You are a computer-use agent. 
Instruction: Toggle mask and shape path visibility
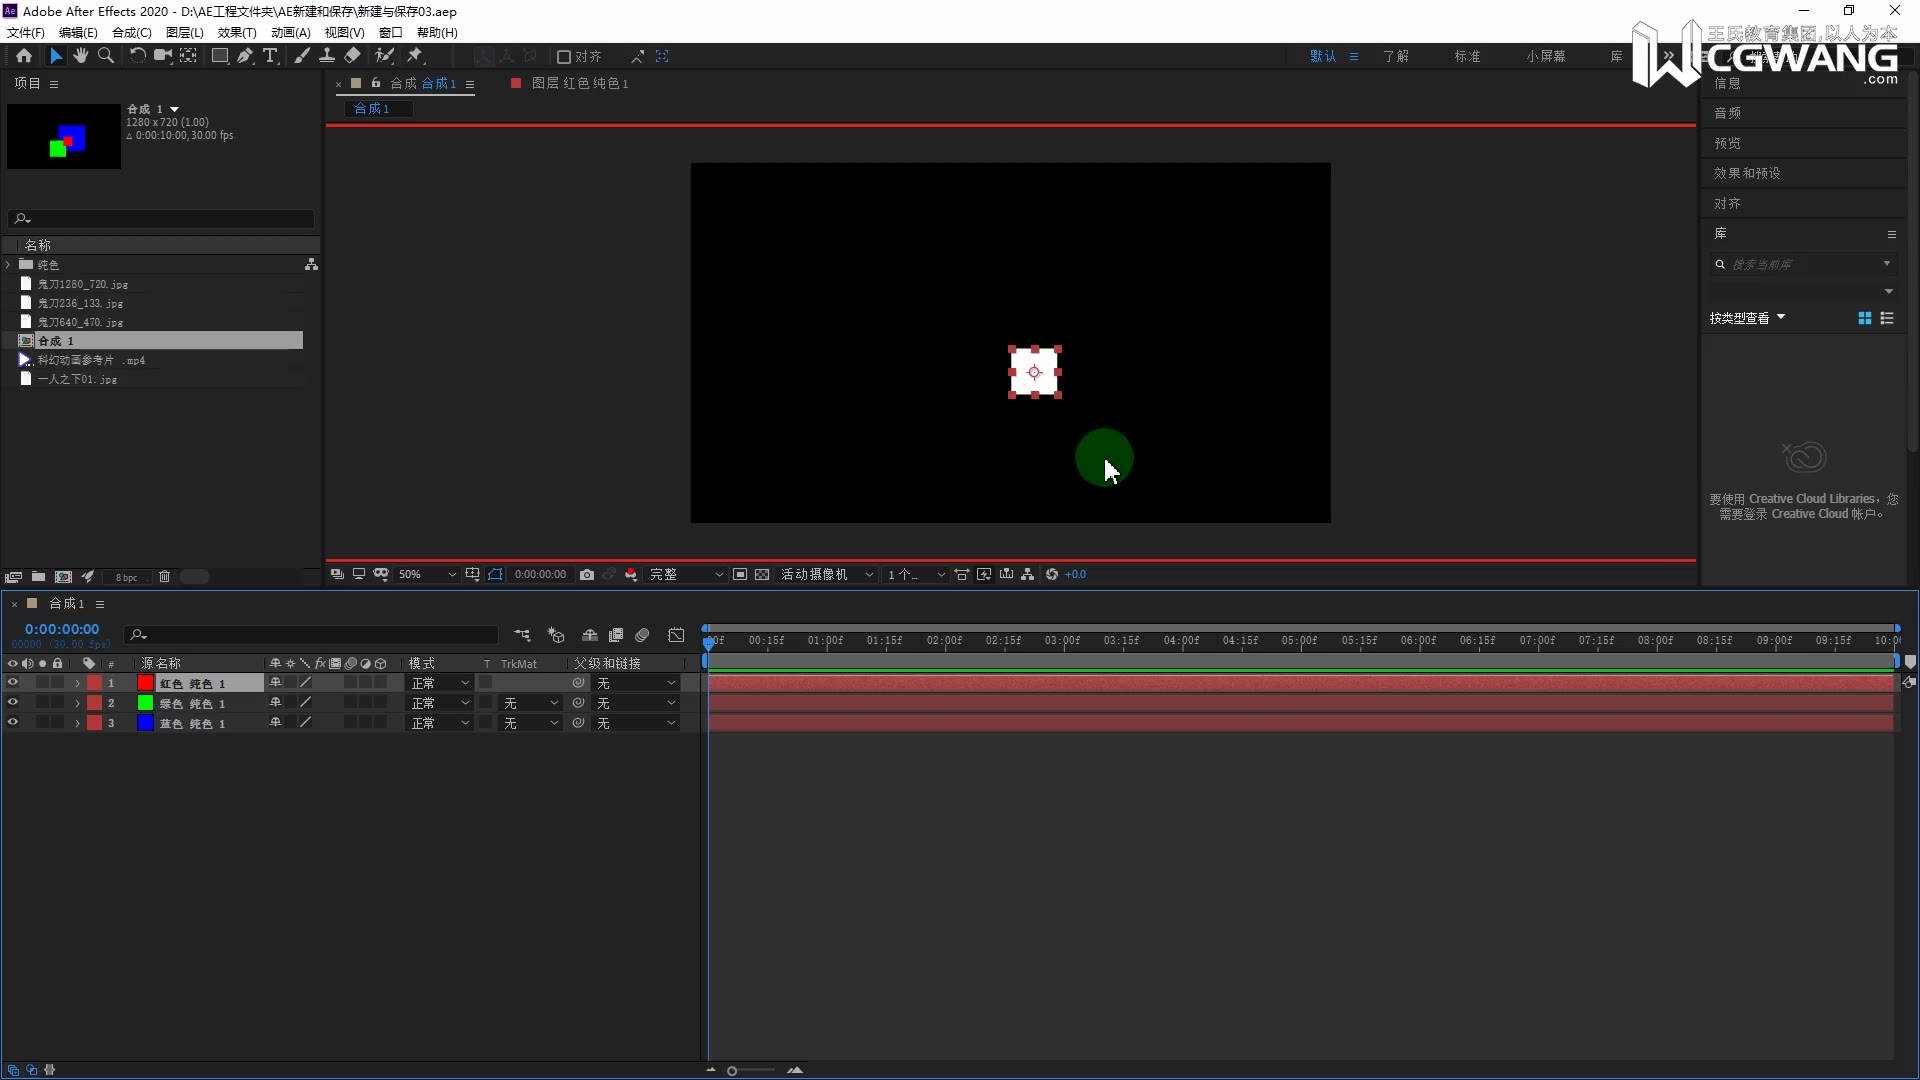point(496,574)
